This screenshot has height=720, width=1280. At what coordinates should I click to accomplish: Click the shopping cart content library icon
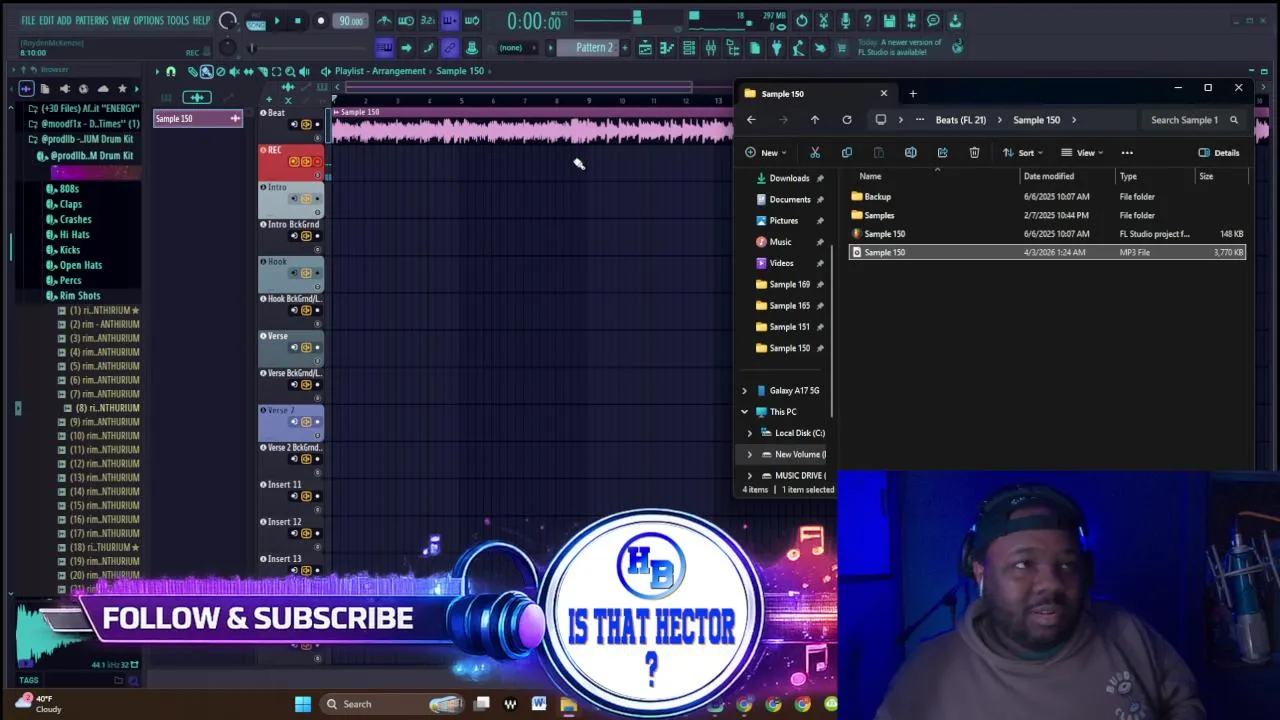tap(841, 48)
